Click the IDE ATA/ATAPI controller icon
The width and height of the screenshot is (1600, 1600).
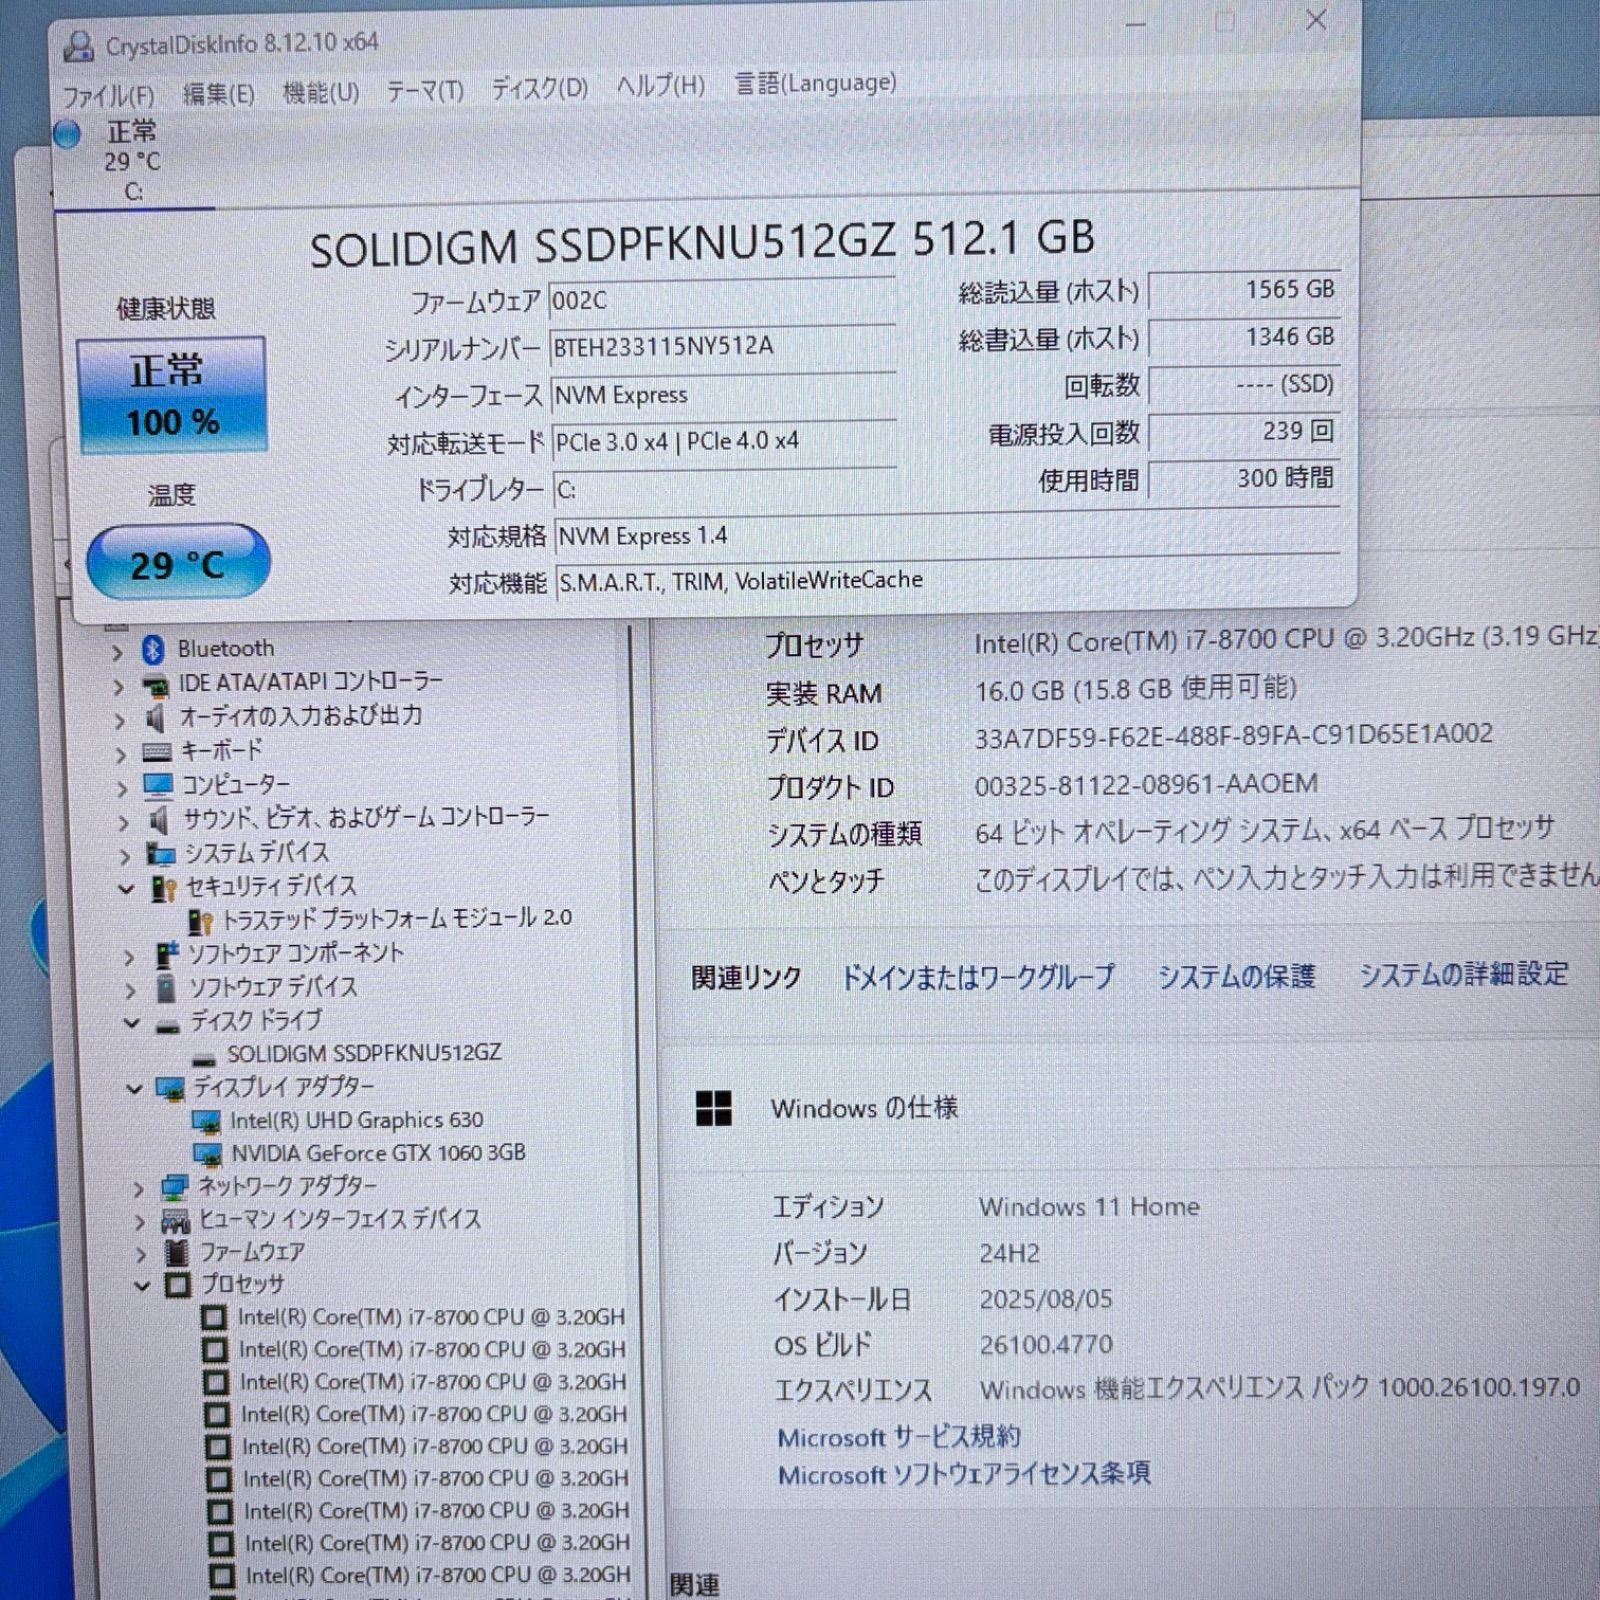[155, 686]
